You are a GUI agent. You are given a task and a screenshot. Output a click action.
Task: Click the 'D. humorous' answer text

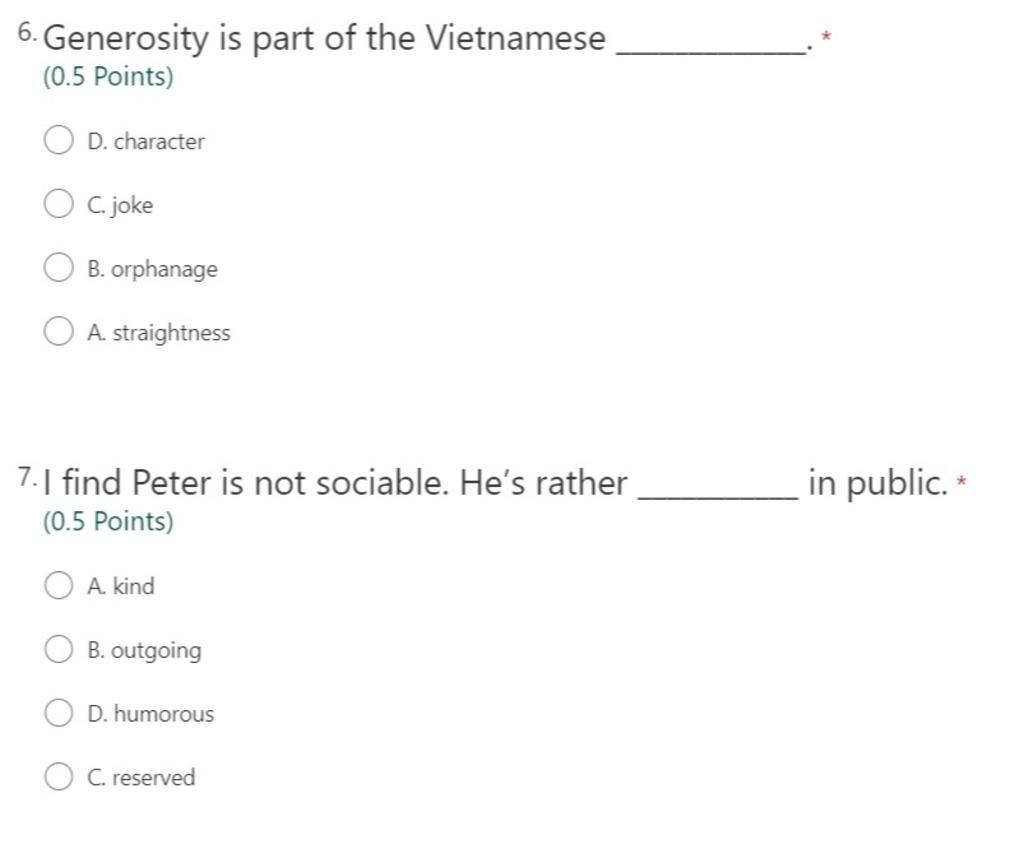[x=151, y=713]
